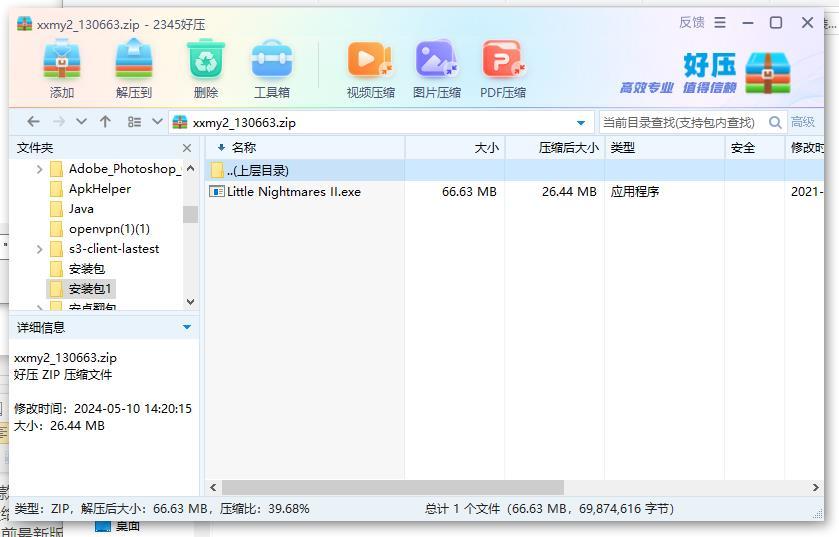The width and height of the screenshot is (839, 537).
Task: Open view mode dropdown chevron
Action: [x=157, y=122]
